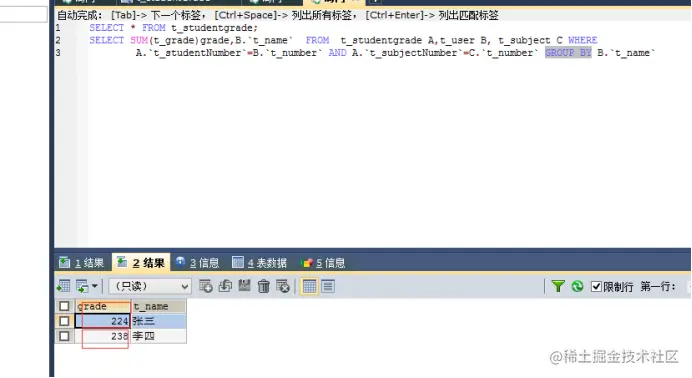Click the highlighted GROUP BY keyword
Image resolution: width=692 pixels, height=378 pixels.
(x=568, y=53)
